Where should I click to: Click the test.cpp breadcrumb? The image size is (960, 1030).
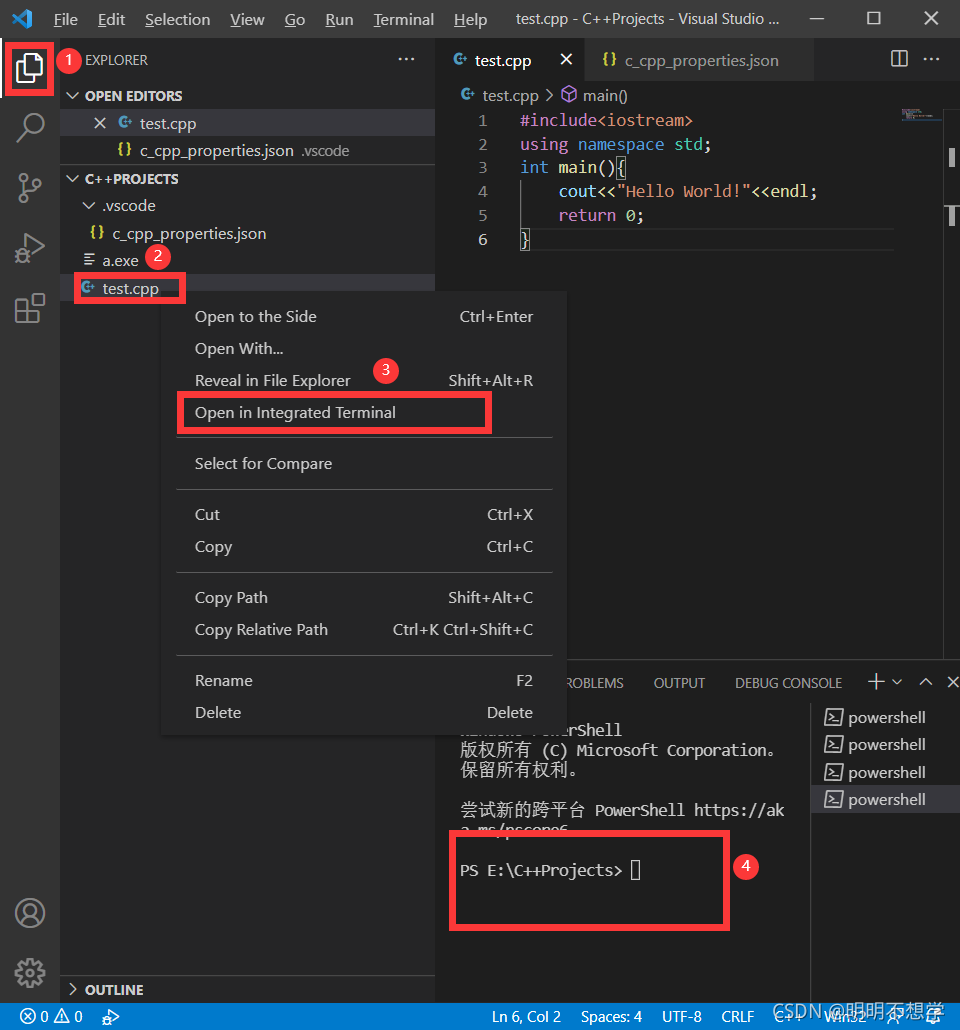[x=500, y=96]
